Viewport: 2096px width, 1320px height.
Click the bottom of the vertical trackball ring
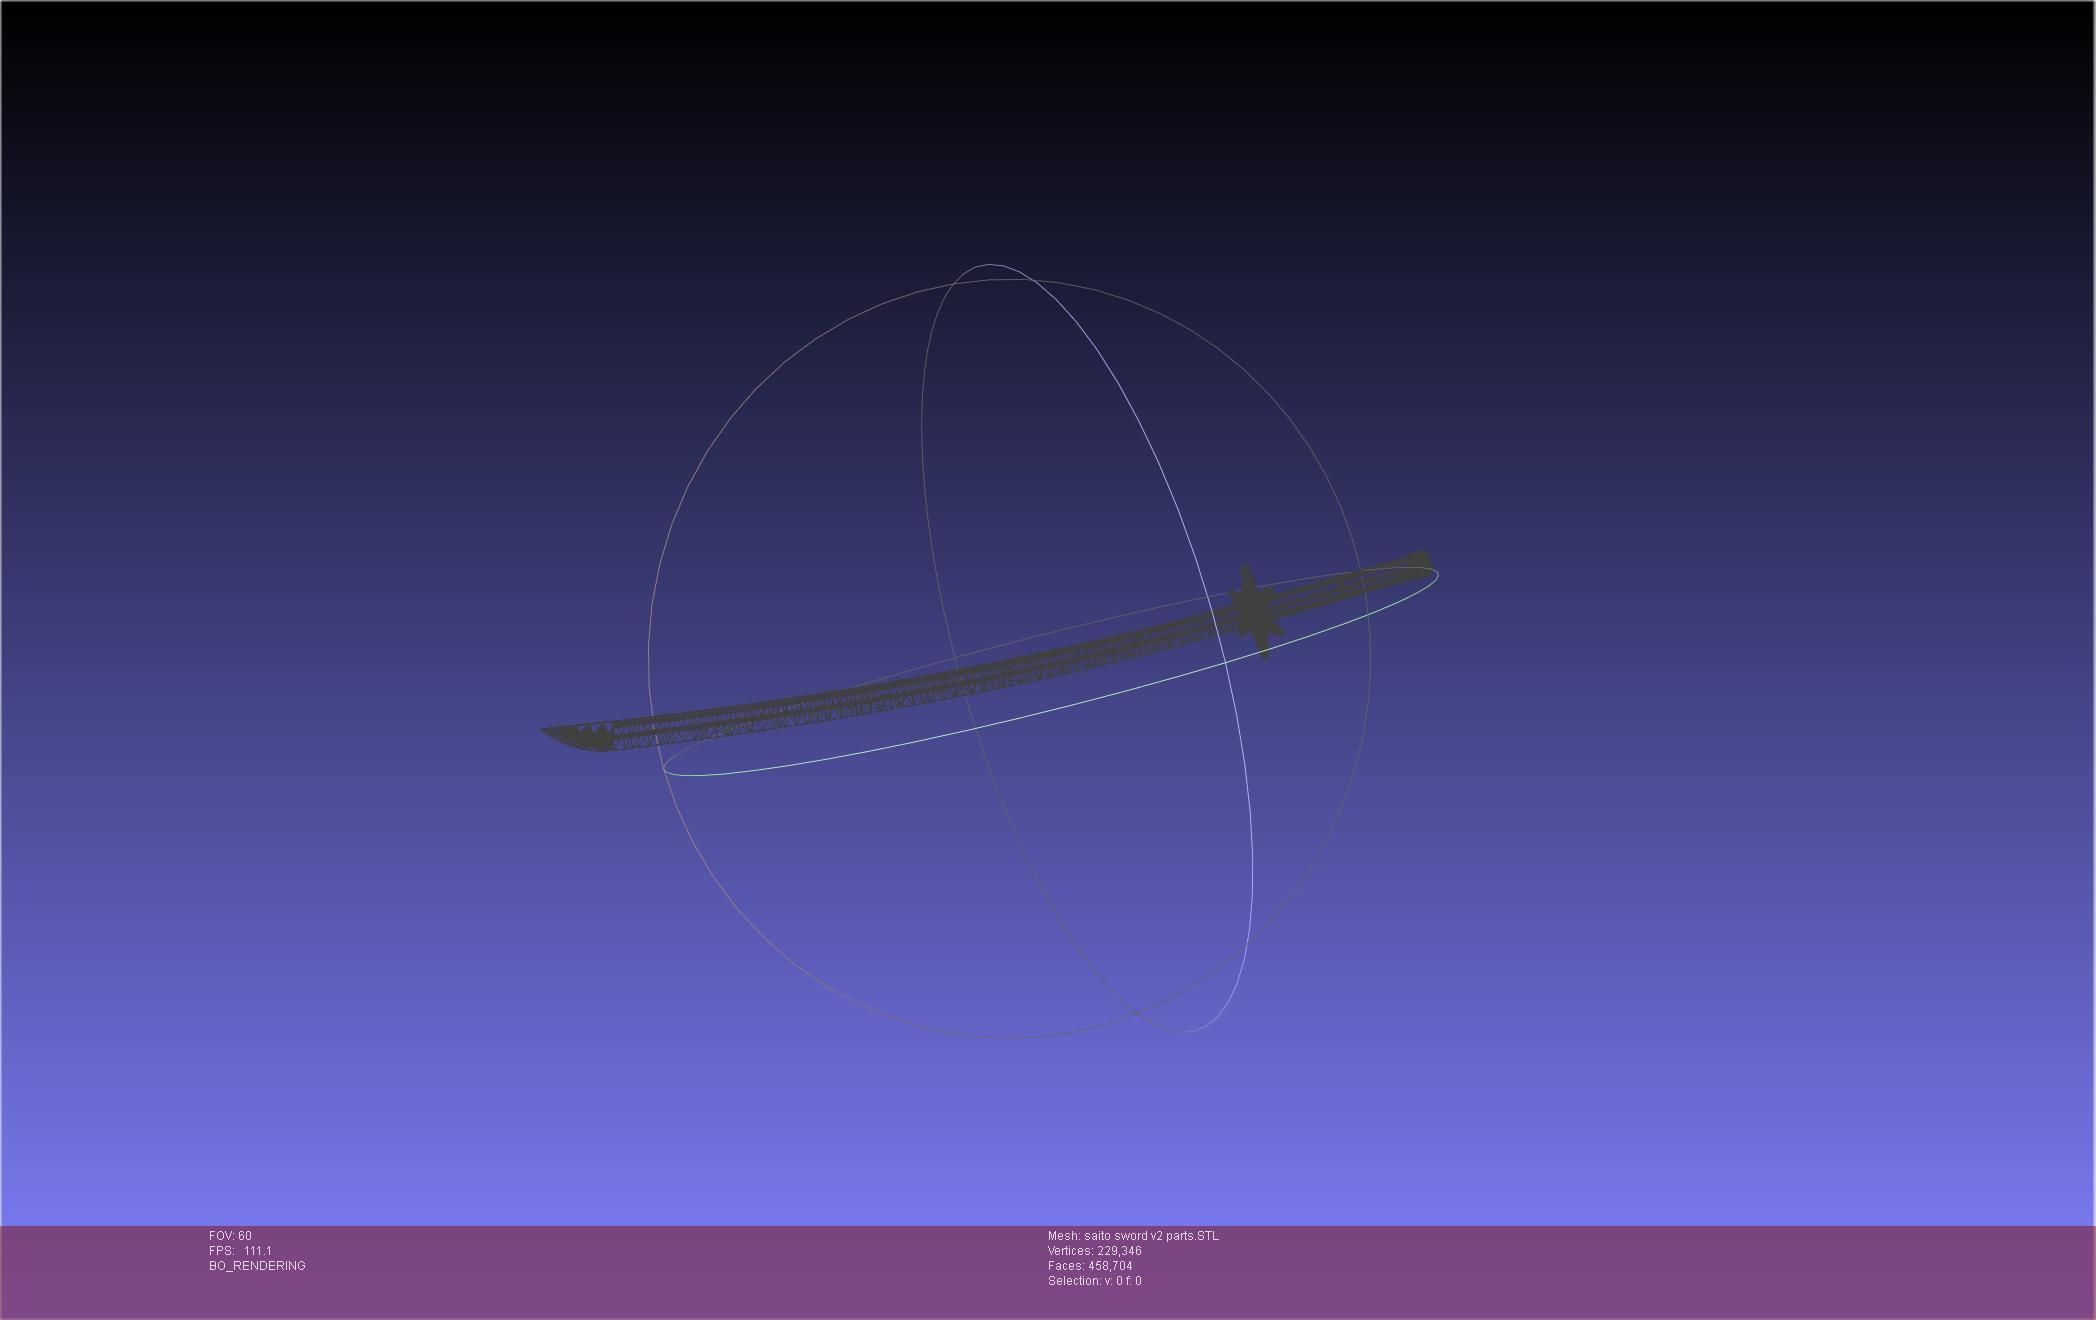1186,1031
